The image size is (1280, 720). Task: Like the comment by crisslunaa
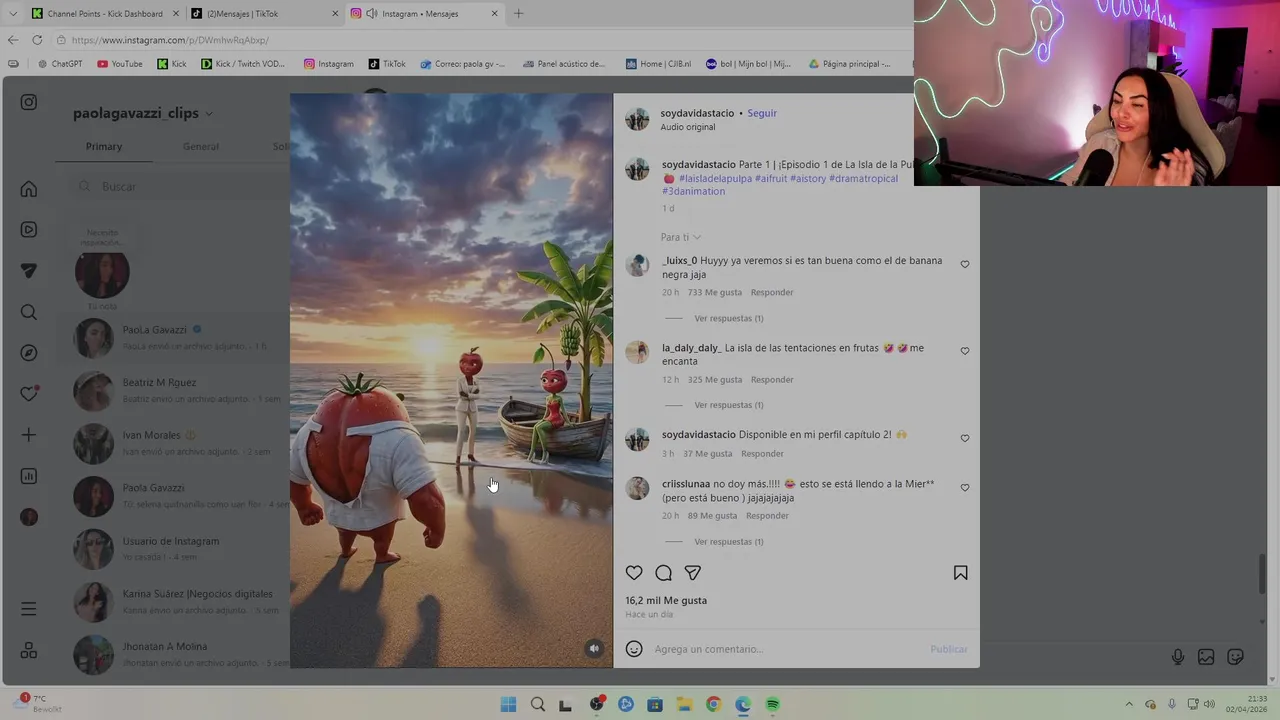[x=965, y=488]
